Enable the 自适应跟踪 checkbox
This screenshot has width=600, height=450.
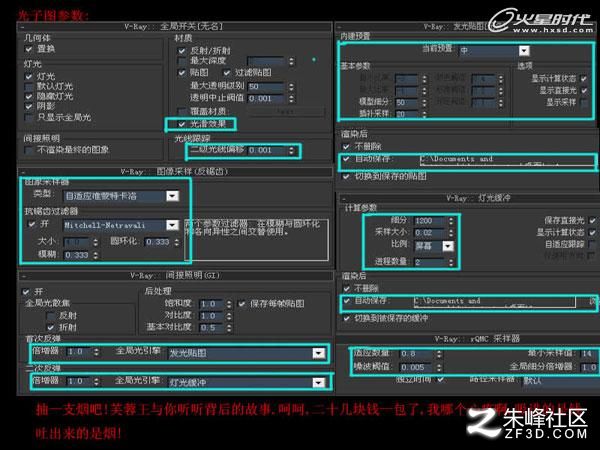point(592,244)
